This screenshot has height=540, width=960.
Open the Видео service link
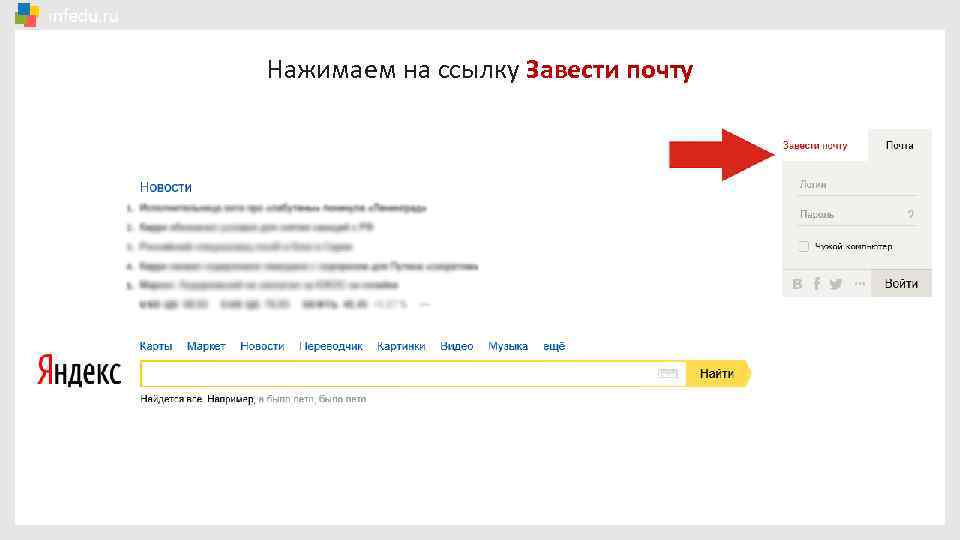tap(457, 346)
